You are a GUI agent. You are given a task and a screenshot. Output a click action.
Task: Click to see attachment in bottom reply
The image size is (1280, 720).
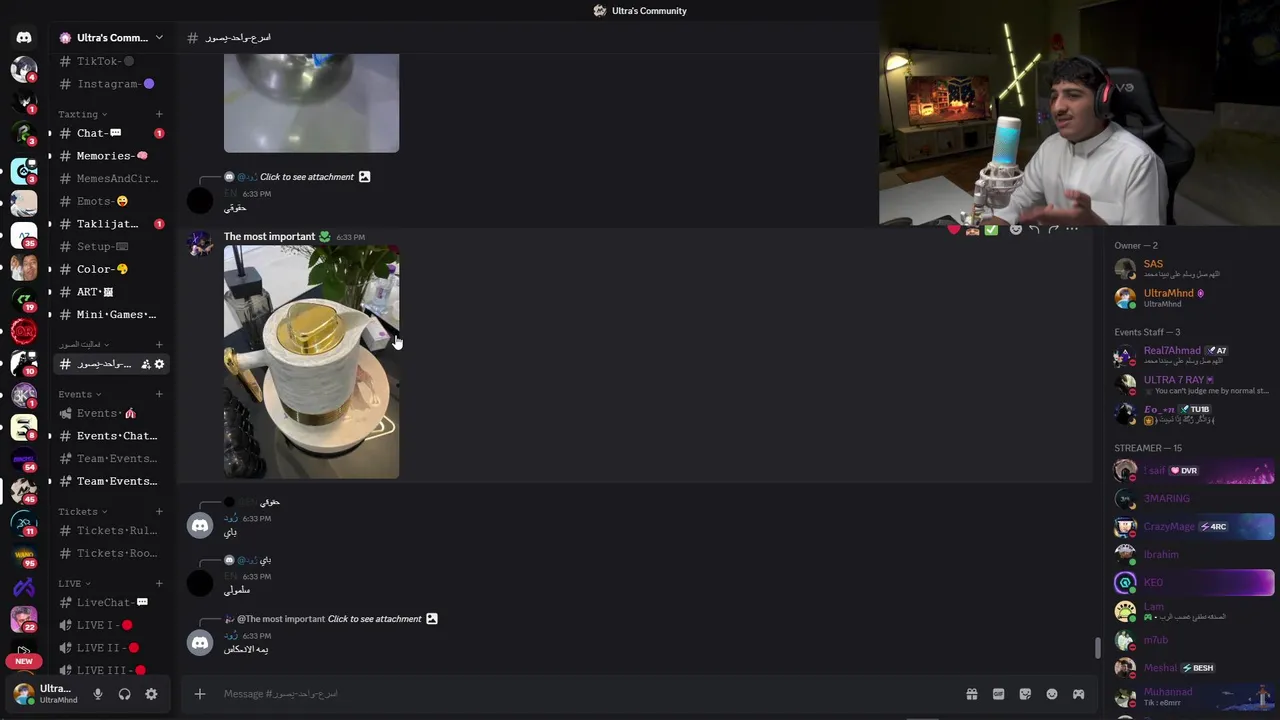375,619
